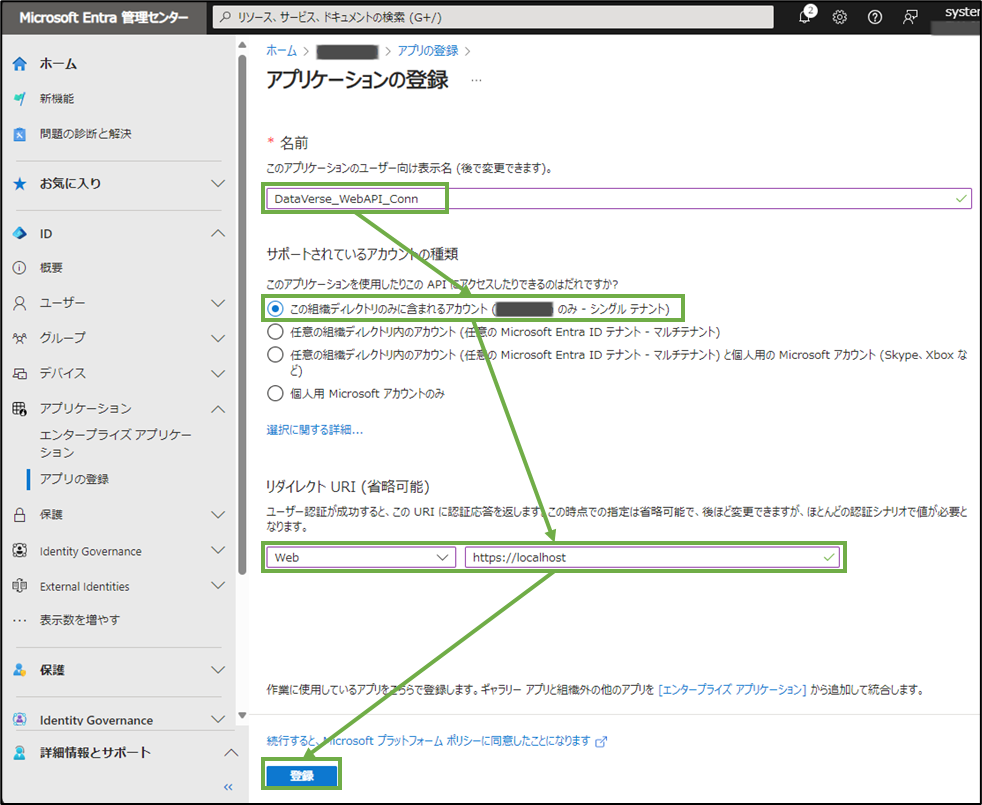Select multitenant plus personal Microsoft accounts radio

pos(275,355)
